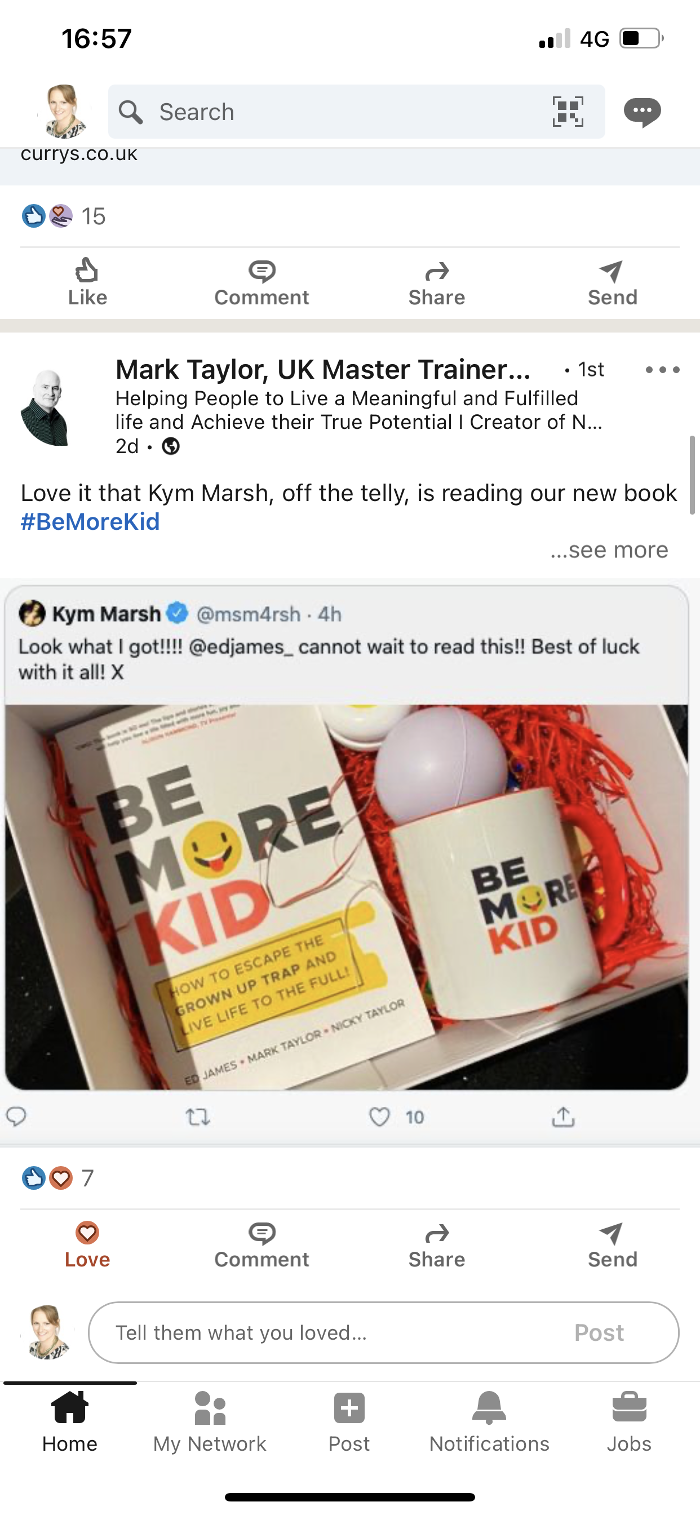This screenshot has width=700, height=1515.
Task: Go to the My Network tab
Action: 210,1422
